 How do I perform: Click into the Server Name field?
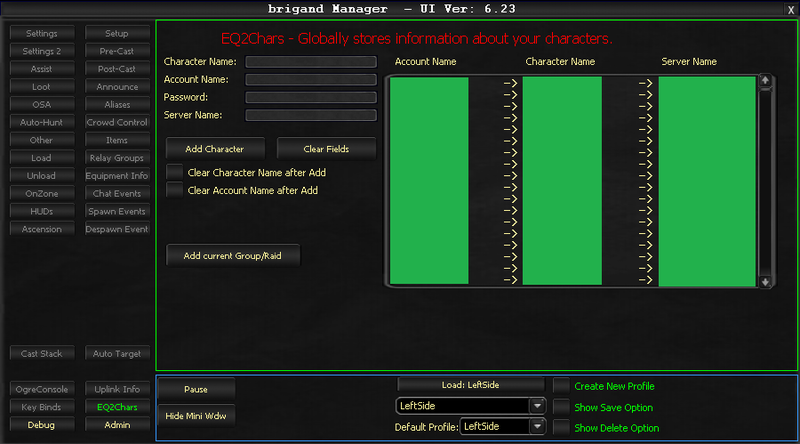pos(311,115)
